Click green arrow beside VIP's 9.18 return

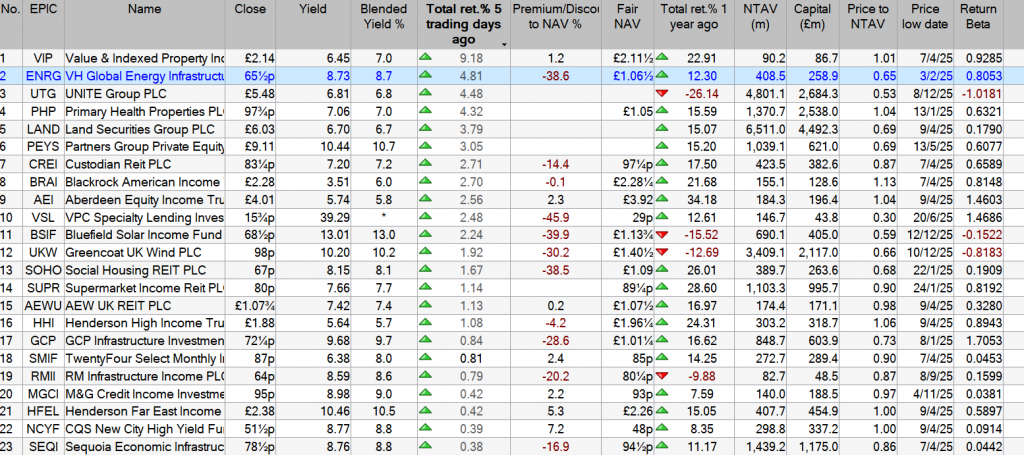426,58
